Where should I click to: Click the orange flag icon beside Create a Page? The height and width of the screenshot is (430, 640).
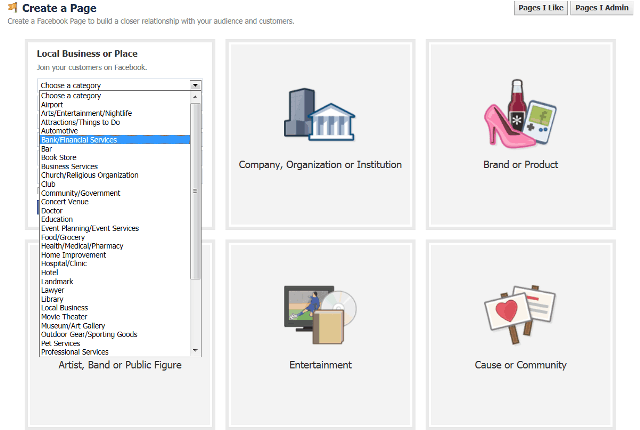click(x=13, y=7)
